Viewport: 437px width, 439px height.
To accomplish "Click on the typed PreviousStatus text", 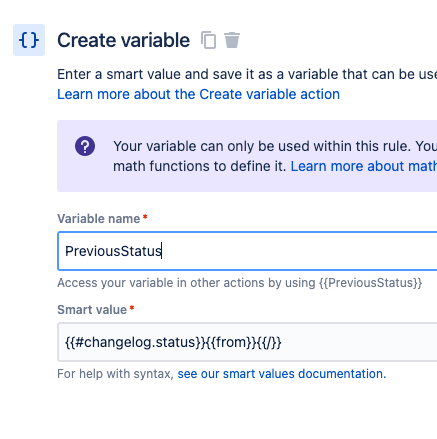I will coord(113,251).
